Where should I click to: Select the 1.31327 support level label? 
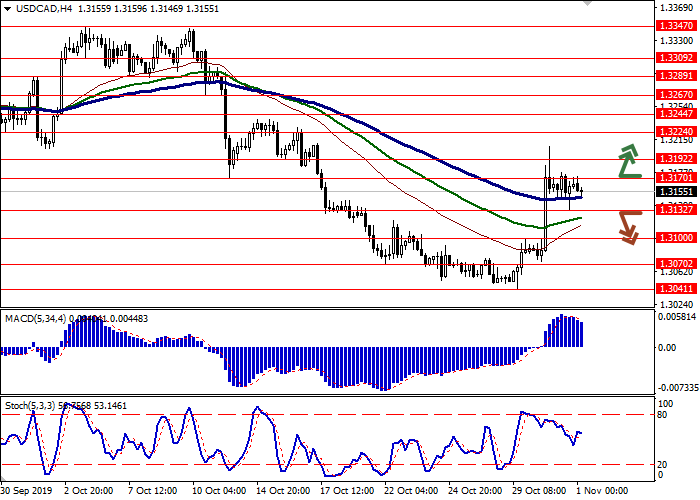point(673,210)
